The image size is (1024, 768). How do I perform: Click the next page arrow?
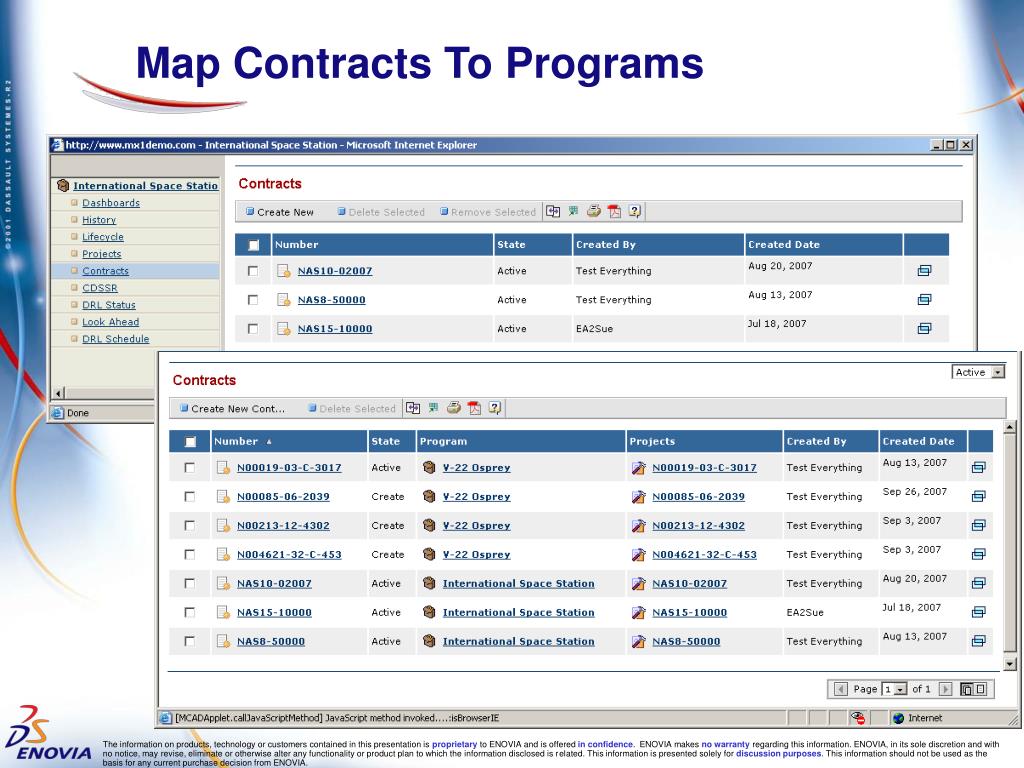pos(946,689)
